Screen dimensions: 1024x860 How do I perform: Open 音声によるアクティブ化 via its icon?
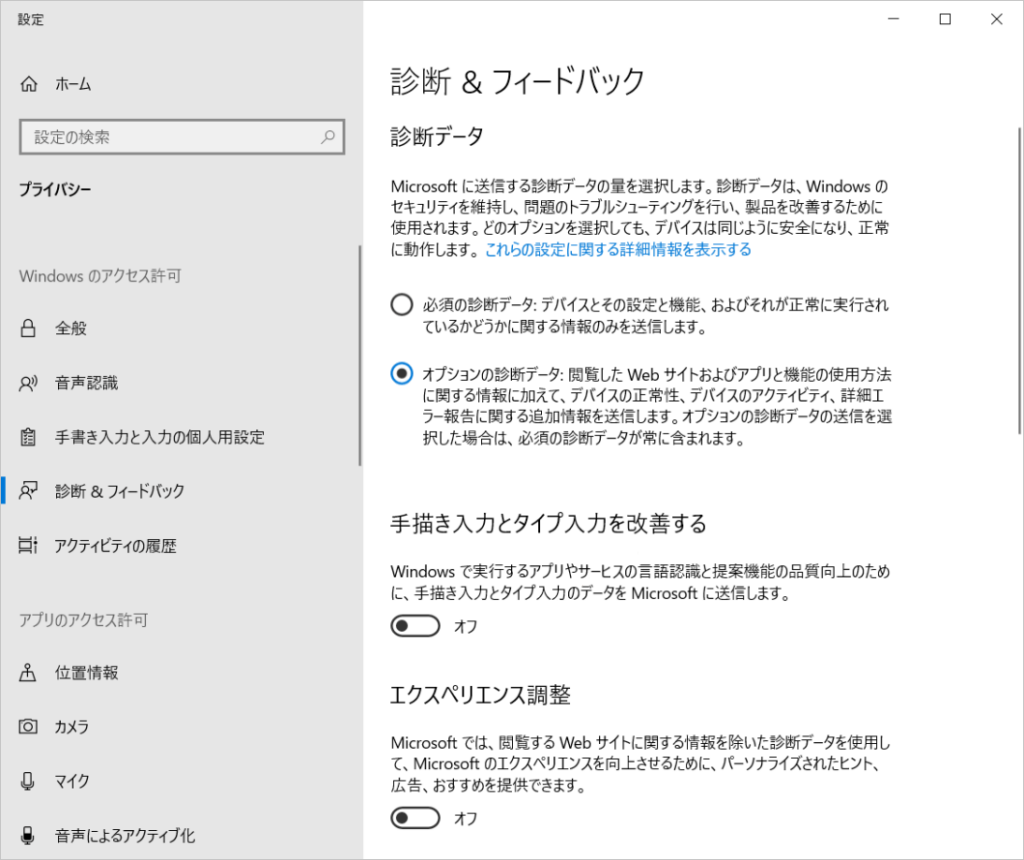[x=29, y=836]
